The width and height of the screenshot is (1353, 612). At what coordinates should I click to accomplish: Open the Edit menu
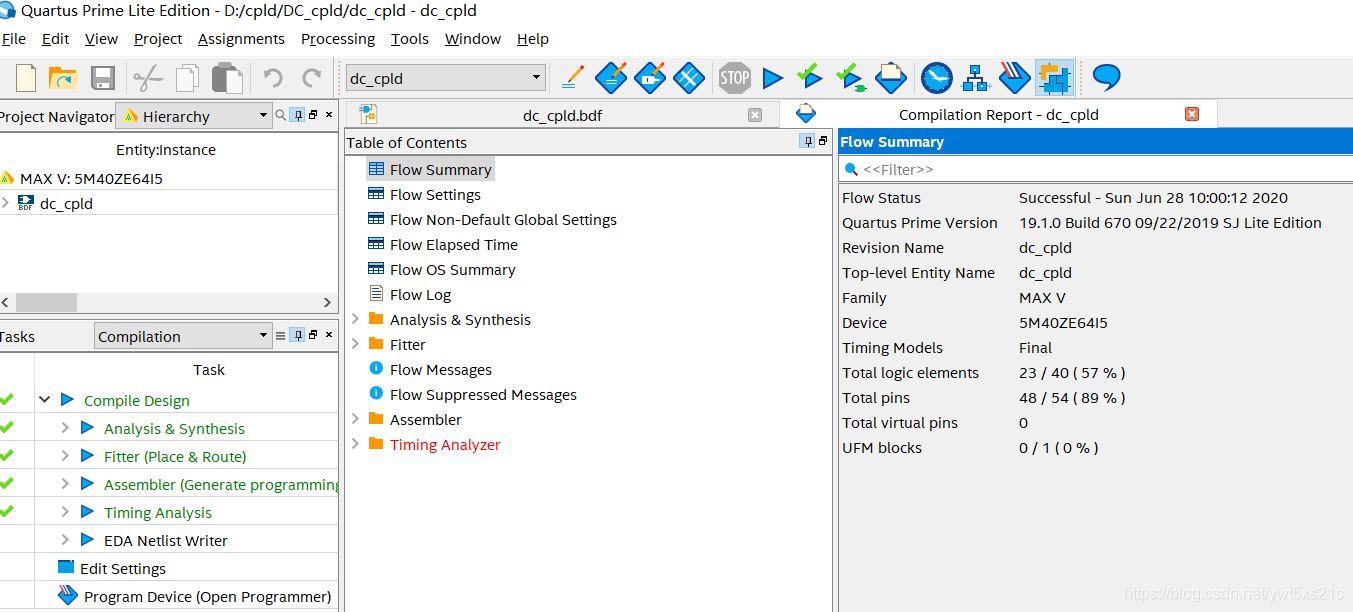[55, 38]
